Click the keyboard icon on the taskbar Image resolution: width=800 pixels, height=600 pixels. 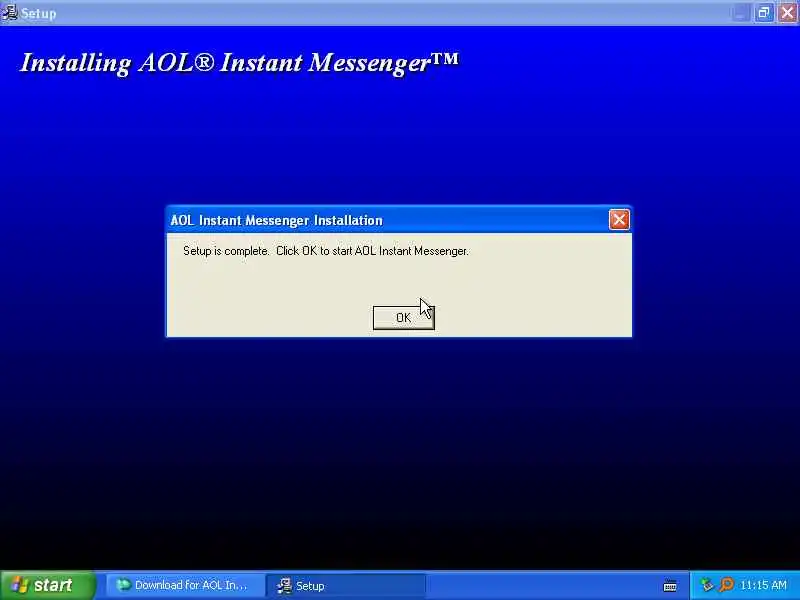670,586
